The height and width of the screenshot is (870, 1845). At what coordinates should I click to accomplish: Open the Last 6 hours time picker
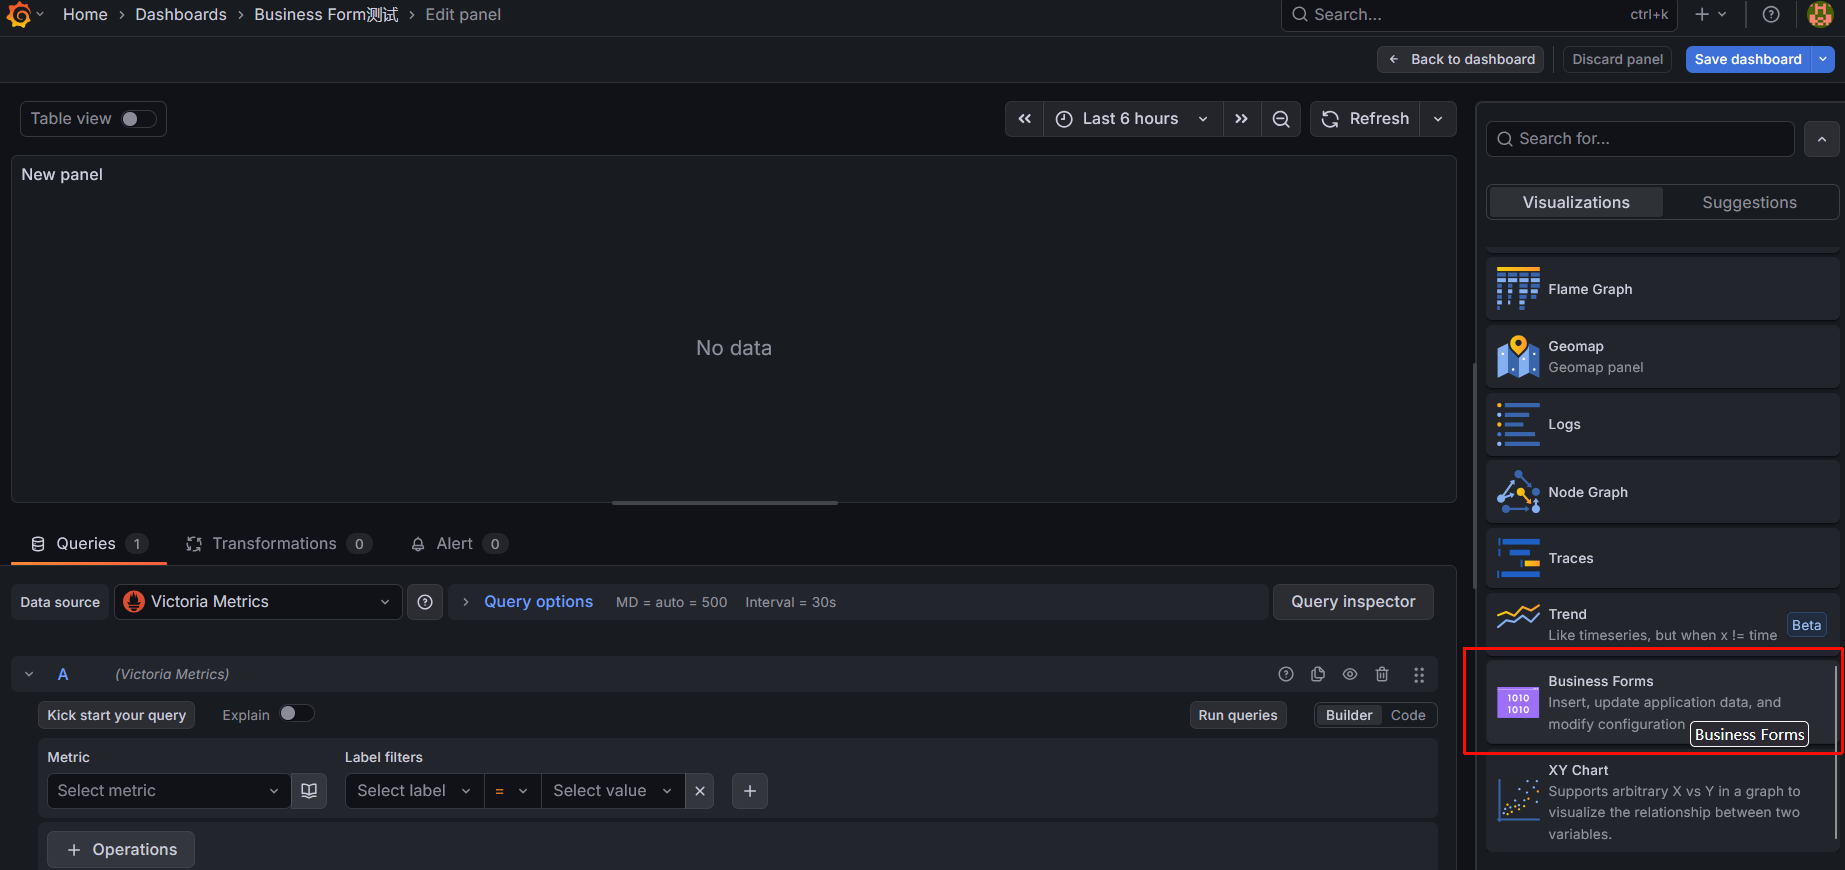[x=1131, y=119]
